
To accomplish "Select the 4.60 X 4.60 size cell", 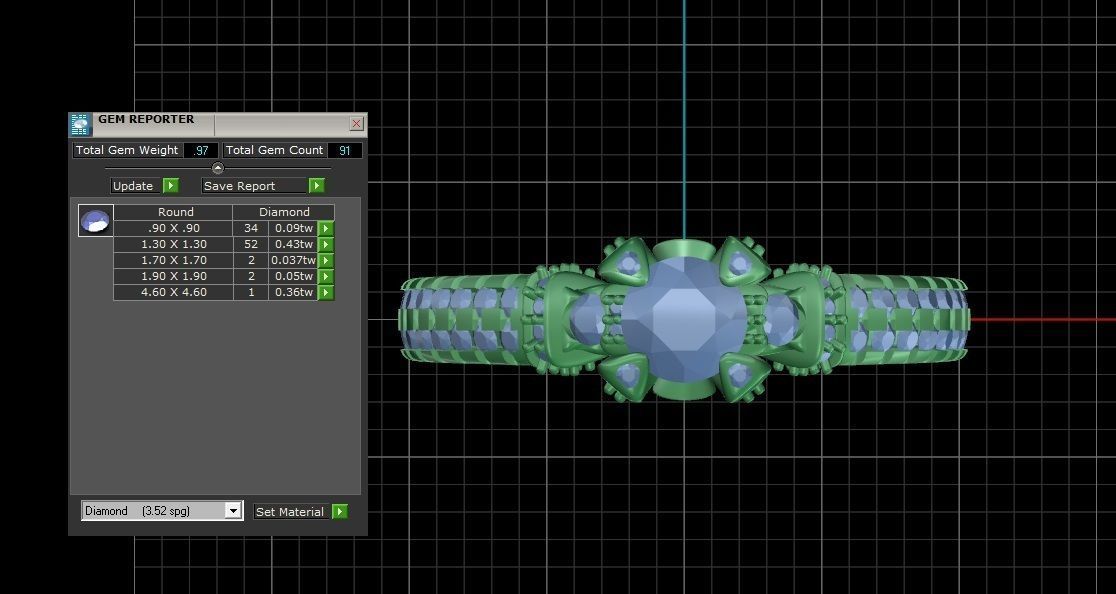I will [x=174, y=292].
